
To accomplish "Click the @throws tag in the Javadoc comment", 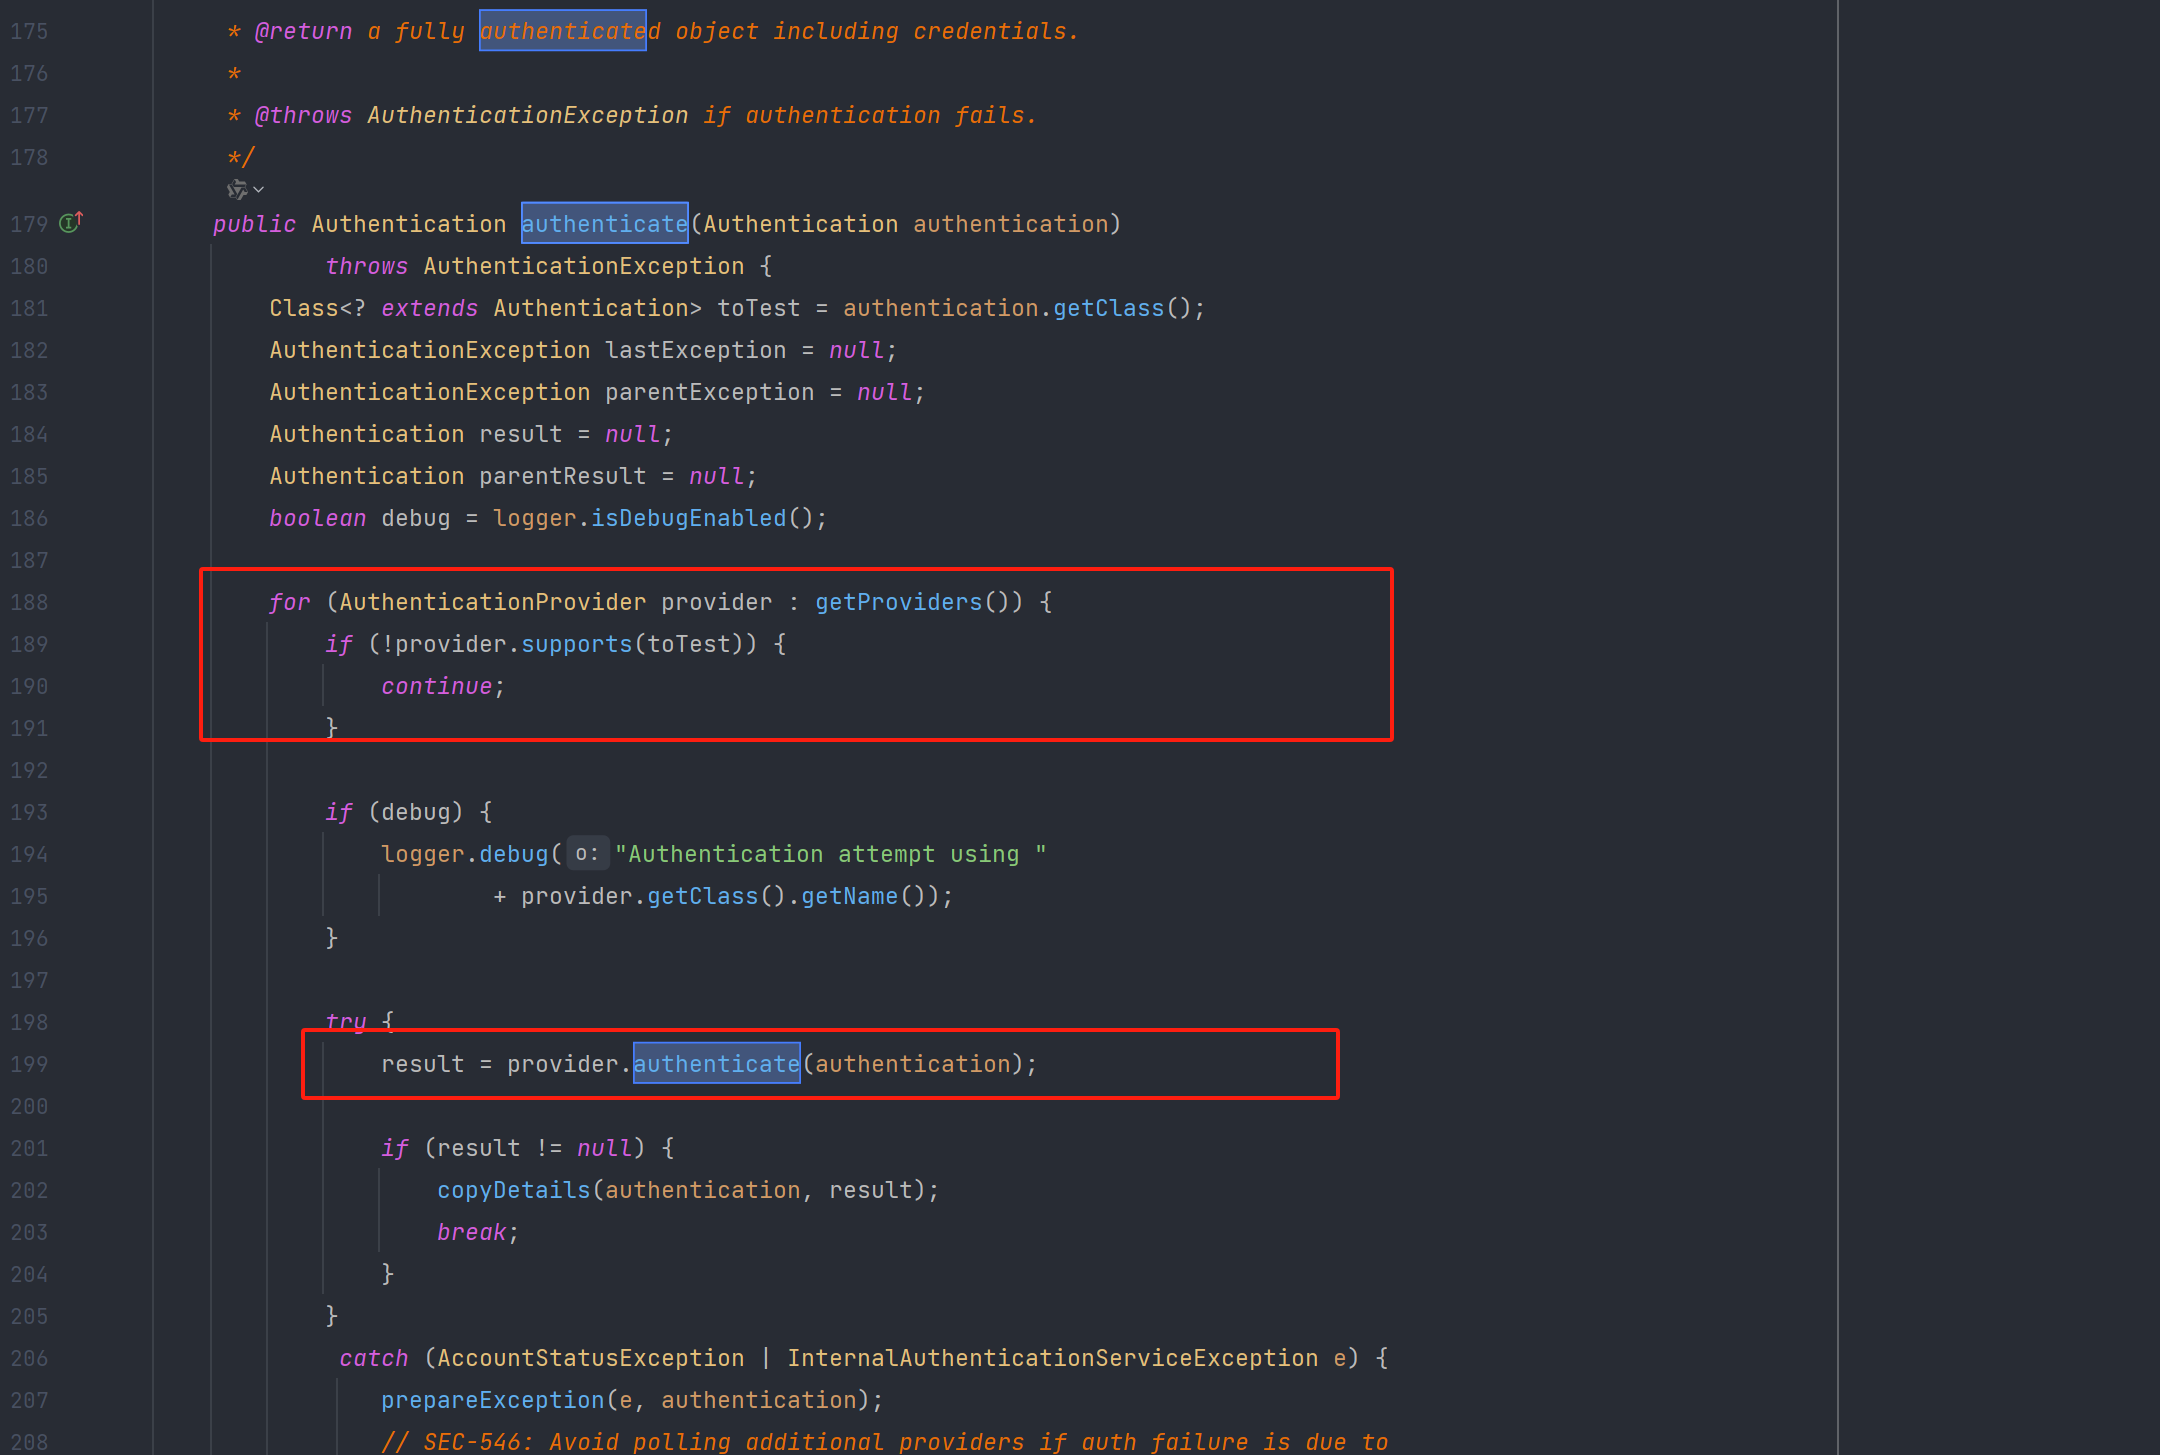I will 303,115.
